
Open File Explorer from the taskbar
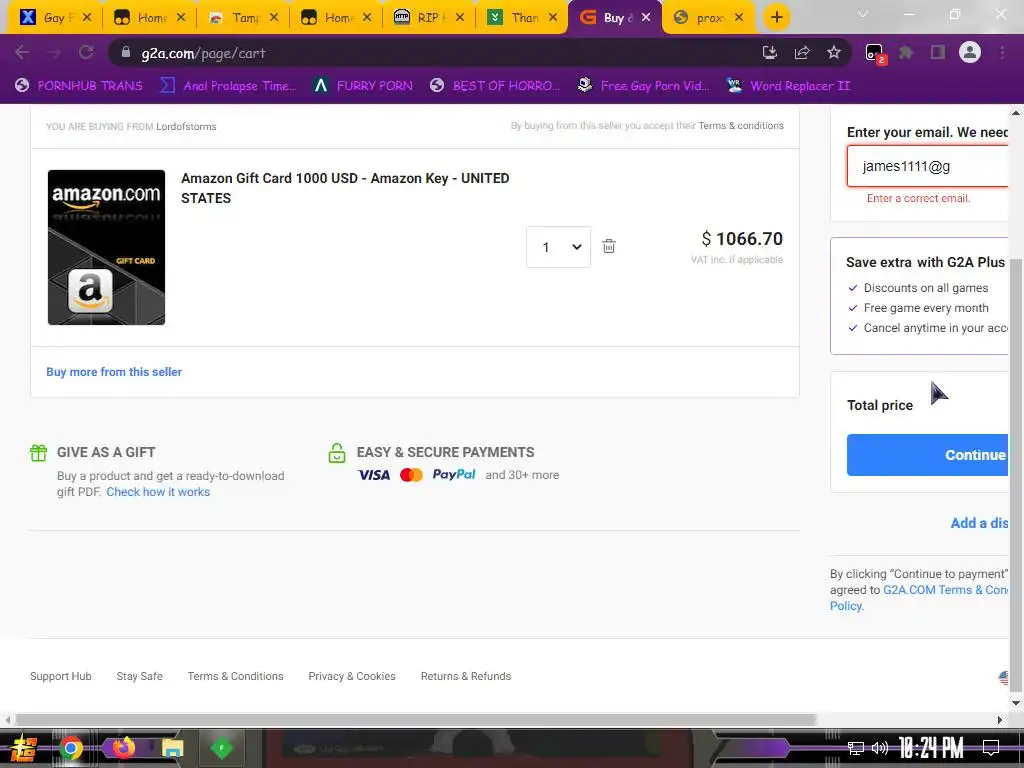pyautogui.click(x=172, y=748)
